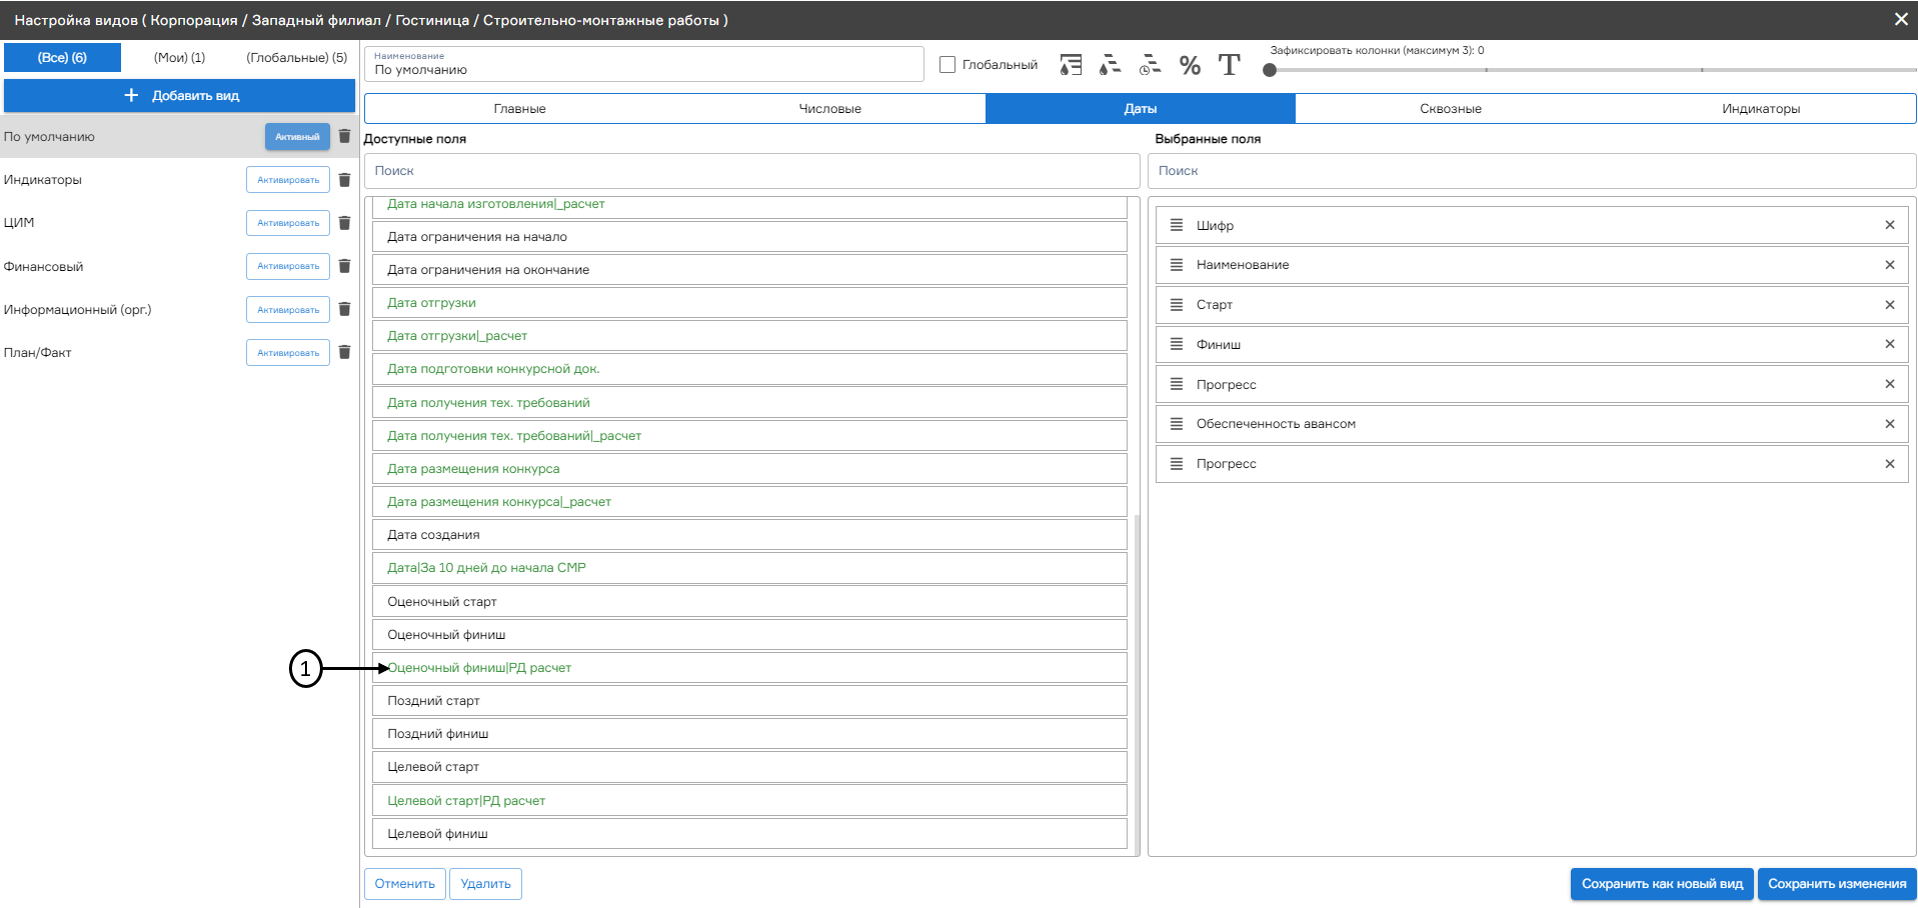Image resolution: width=1918 pixels, height=908 pixels.
Task: Enable the Глобальный checkbox
Action: point(947,65)
